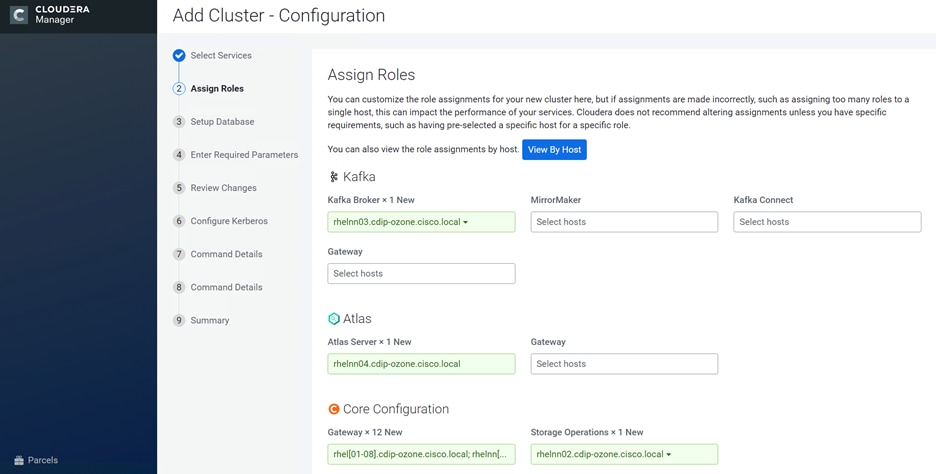Click the Assign Roles page heading
The image size is (936, 474).
(371, 75)
